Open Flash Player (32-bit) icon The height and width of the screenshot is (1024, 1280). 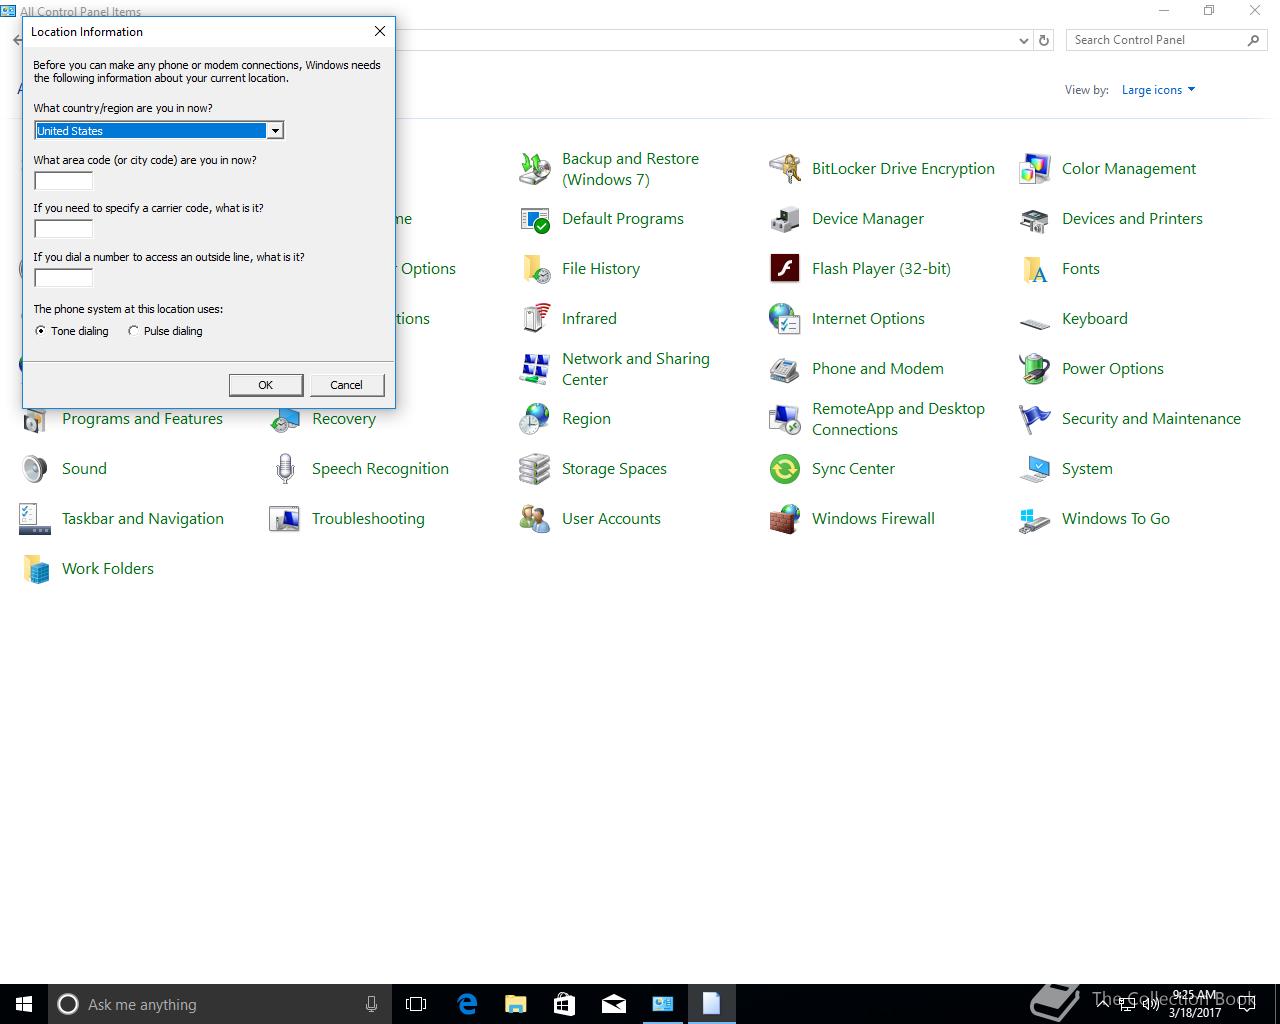pyautogui.click(x=785, y=269)
